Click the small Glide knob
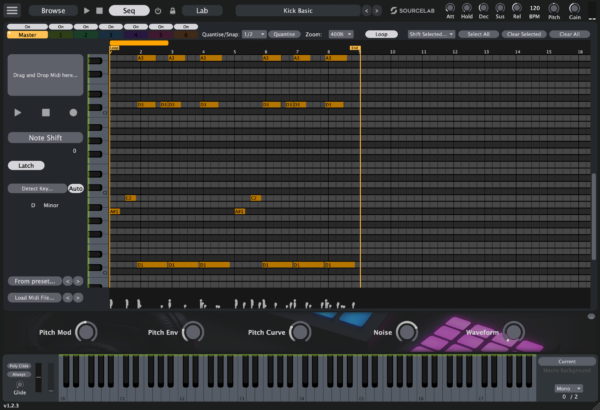 point(20,384)
